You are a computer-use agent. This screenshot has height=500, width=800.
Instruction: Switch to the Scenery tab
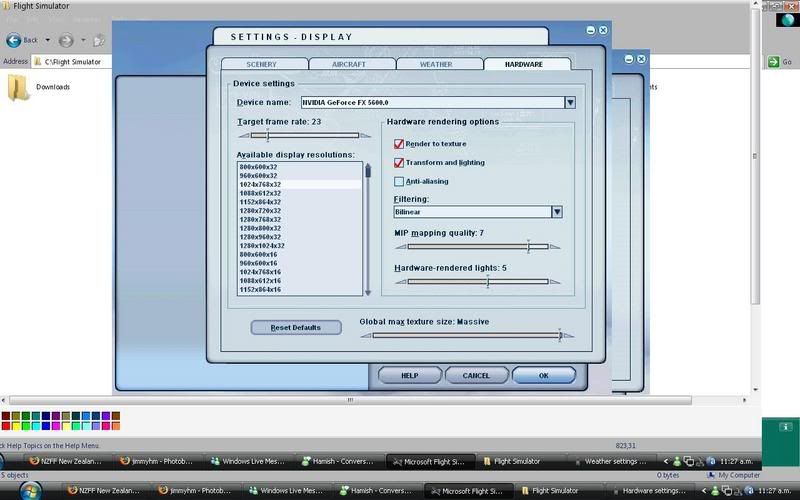(261, 64)
